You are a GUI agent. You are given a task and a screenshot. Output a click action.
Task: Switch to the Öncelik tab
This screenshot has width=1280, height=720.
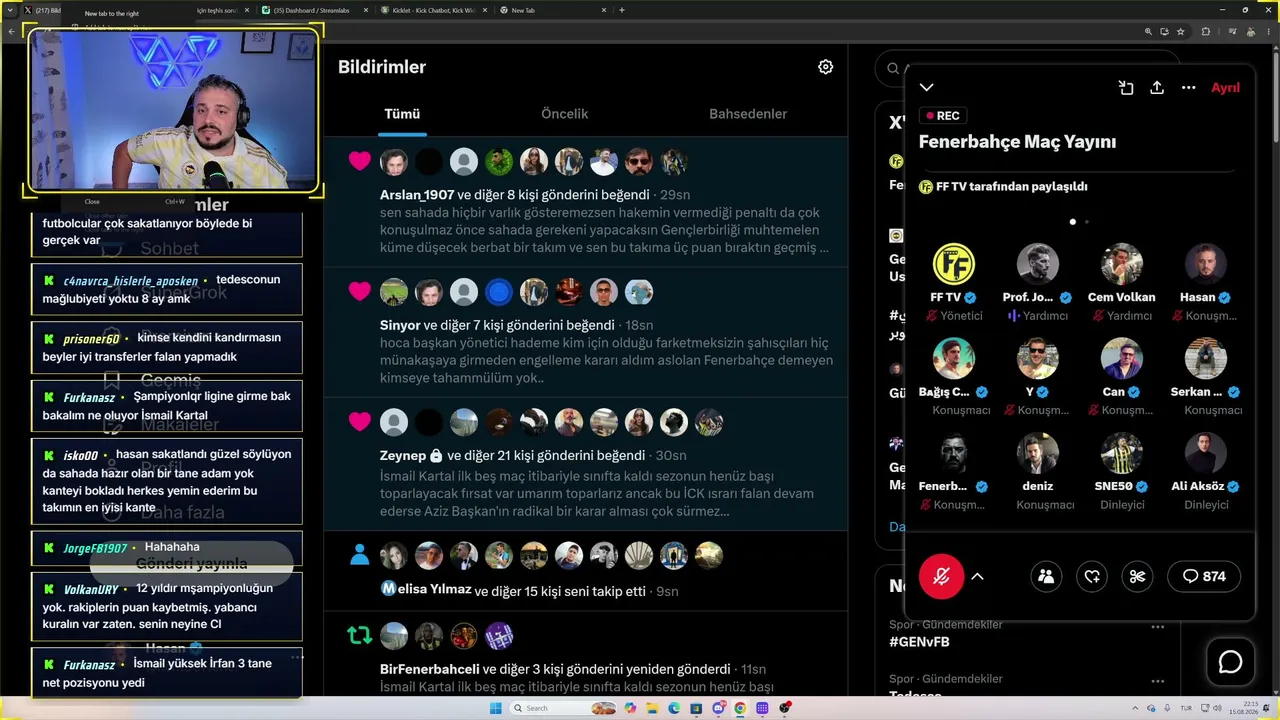(x=564, y=114)
